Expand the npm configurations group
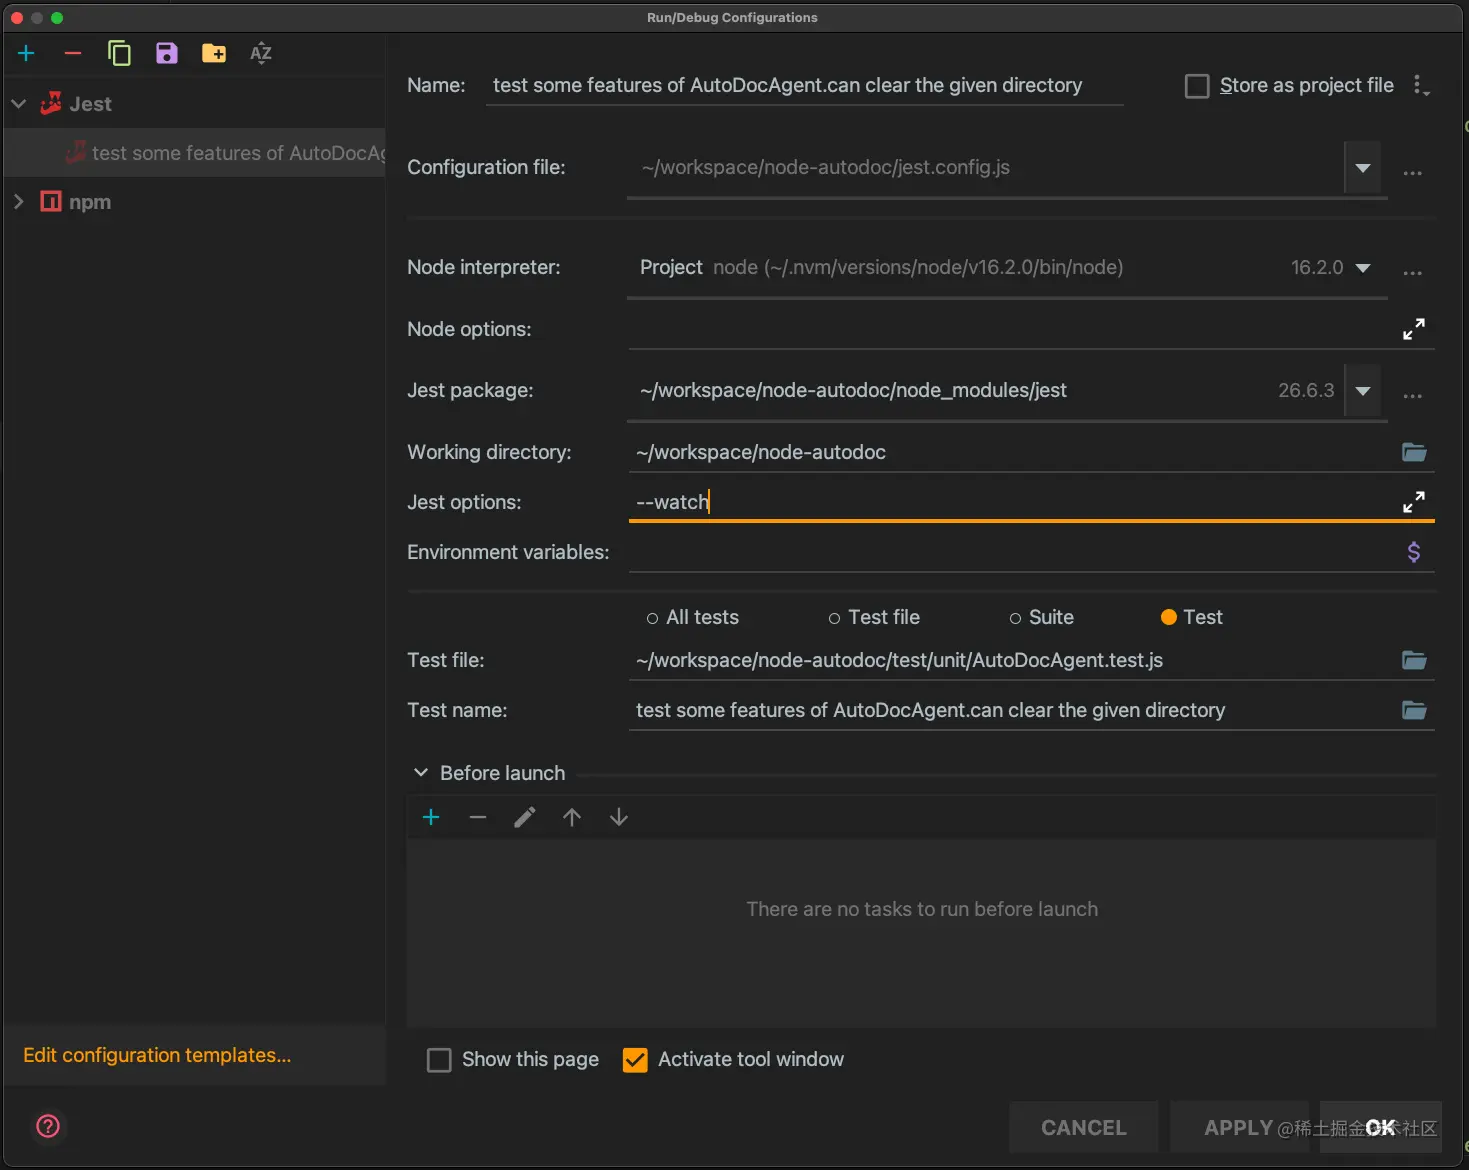1469x1170 pixels. (x=18, y=201)
